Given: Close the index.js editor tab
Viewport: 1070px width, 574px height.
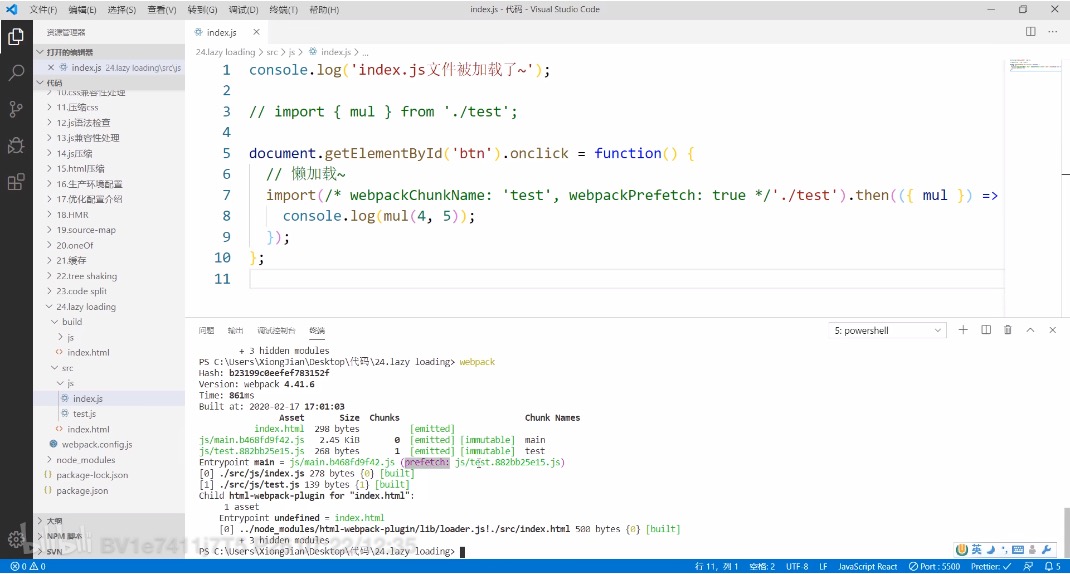Looking at the screenshot, I should tap(256, 32).
